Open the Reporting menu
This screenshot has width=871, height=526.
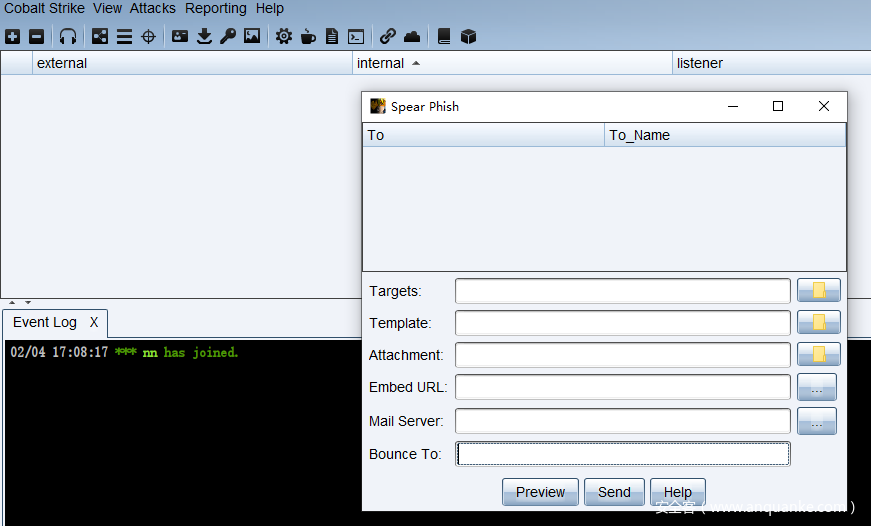pyautogui.click(x=215, y=8)
